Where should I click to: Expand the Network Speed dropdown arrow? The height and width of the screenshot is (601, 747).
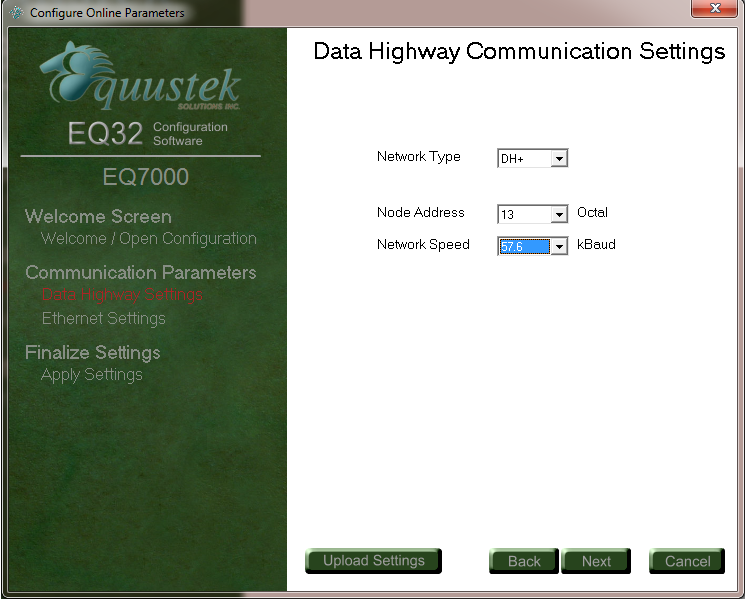tap(559, 246)
